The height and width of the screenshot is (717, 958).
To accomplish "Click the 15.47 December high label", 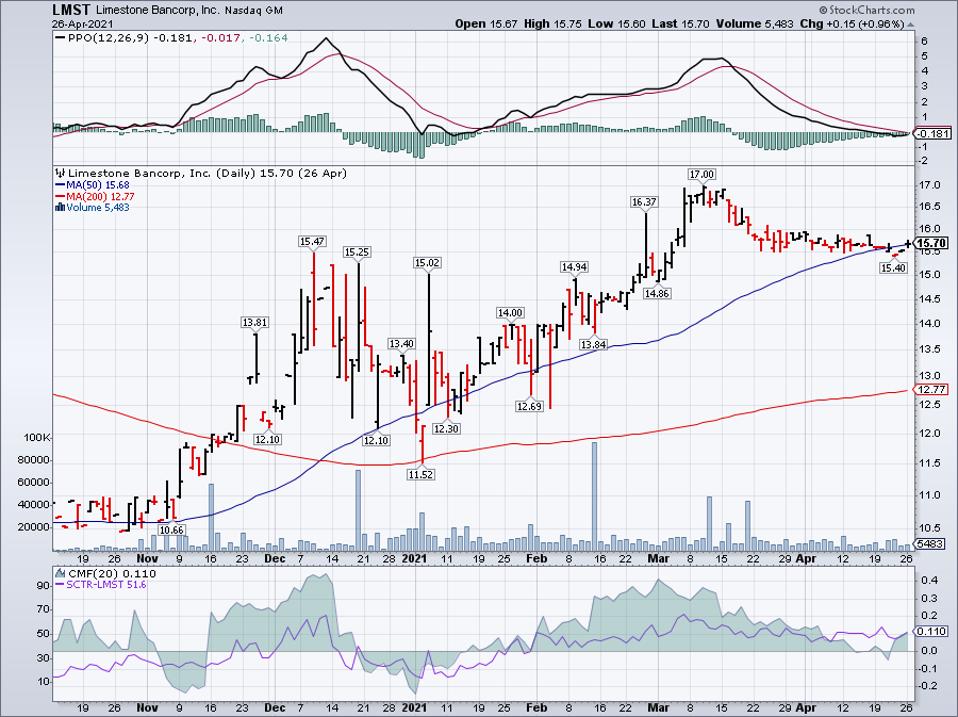I will click(x=312, y=241).
